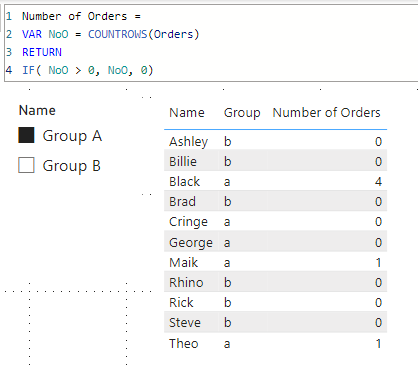Click the IF expression on line 4
This screenshot has height=372, width=418.
pos(88,70)
